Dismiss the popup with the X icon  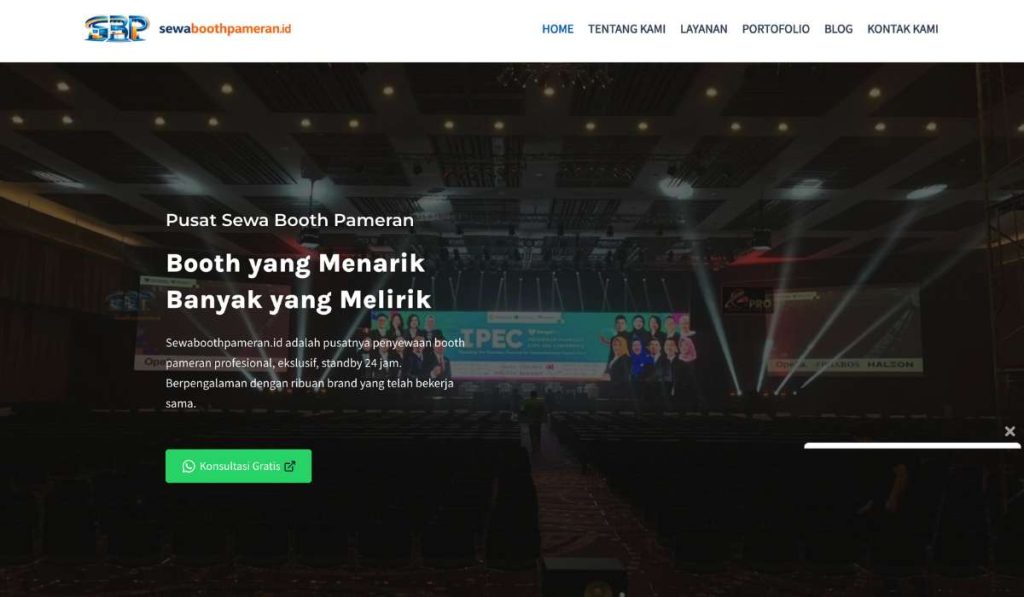pyautogui.click(x=1010, y=431)
